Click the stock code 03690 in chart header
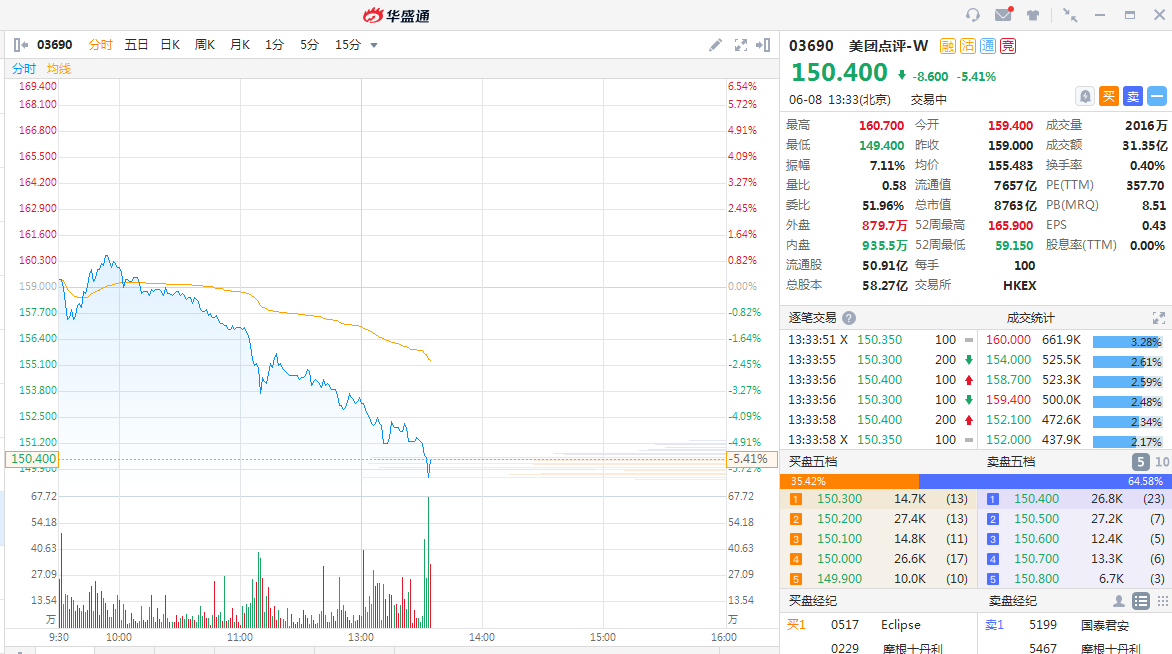This screenshot has width=1172, height=654. click(55, 45)
